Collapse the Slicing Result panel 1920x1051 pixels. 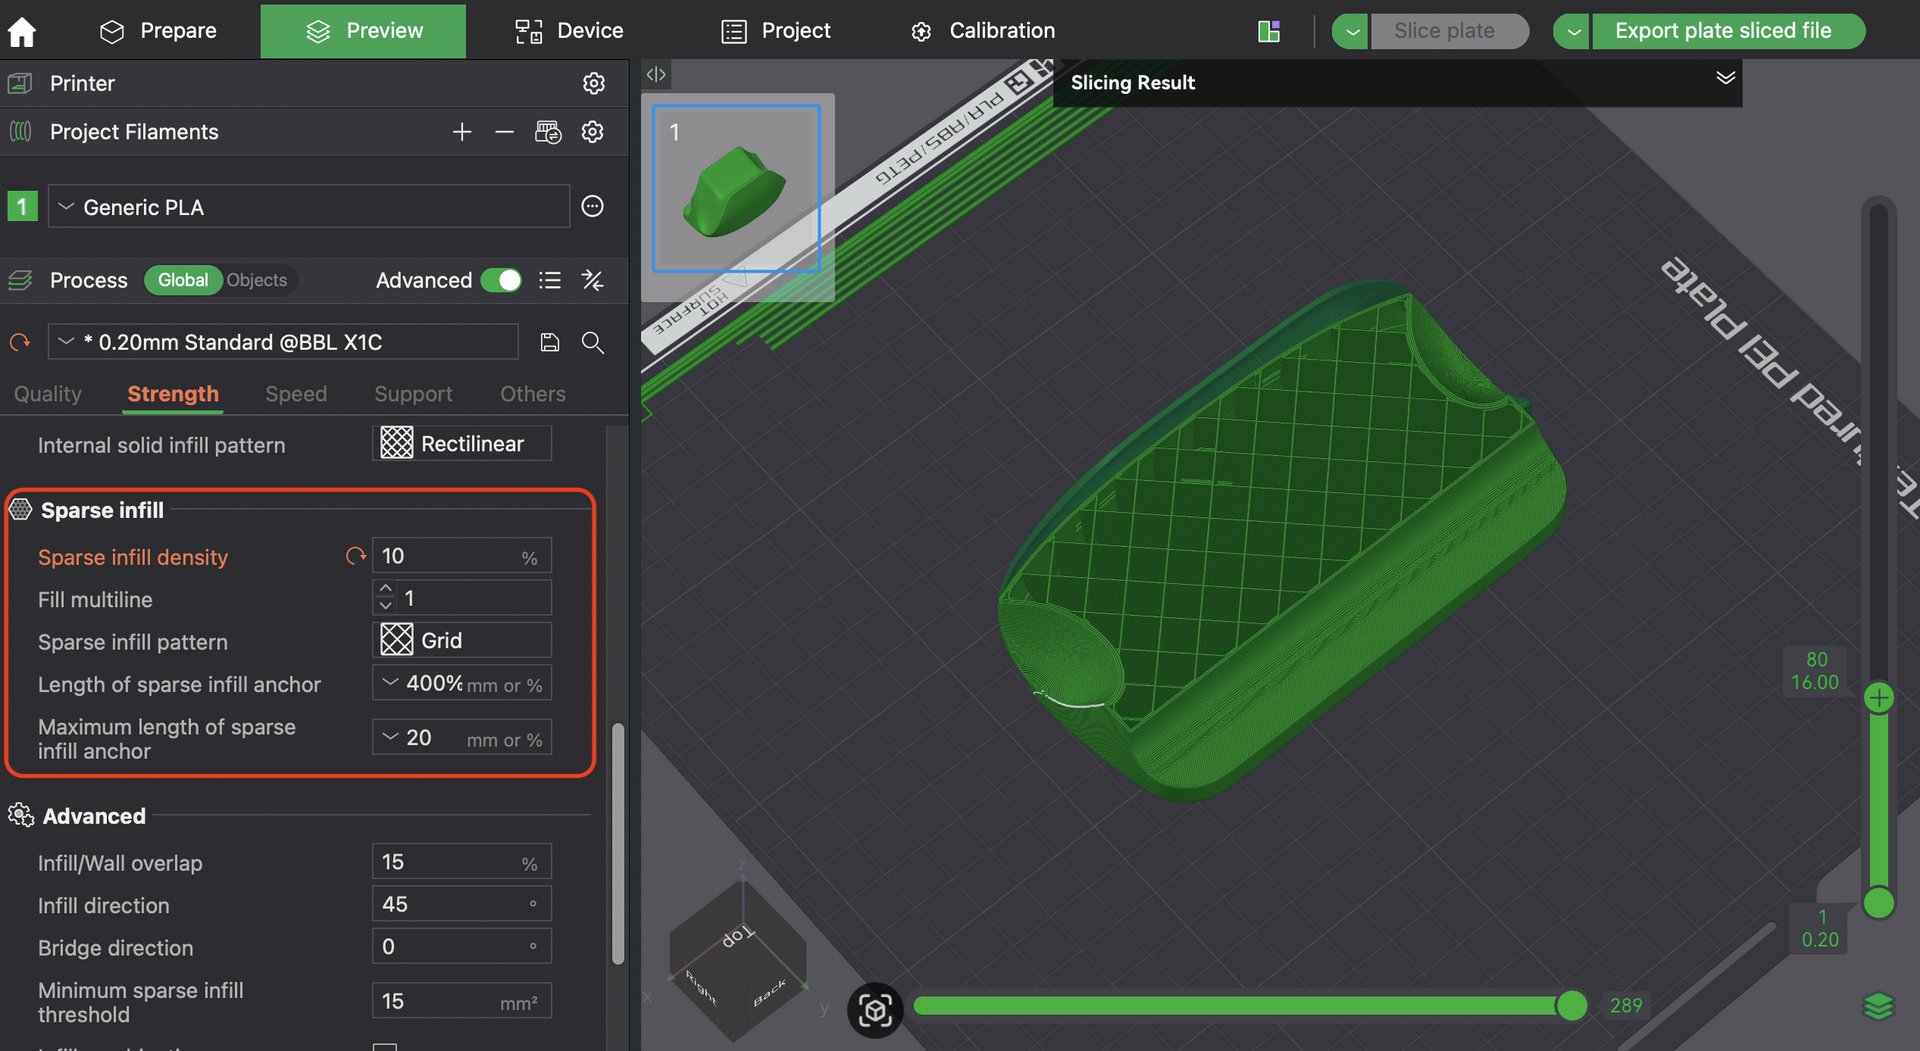tap(1725, 78)
